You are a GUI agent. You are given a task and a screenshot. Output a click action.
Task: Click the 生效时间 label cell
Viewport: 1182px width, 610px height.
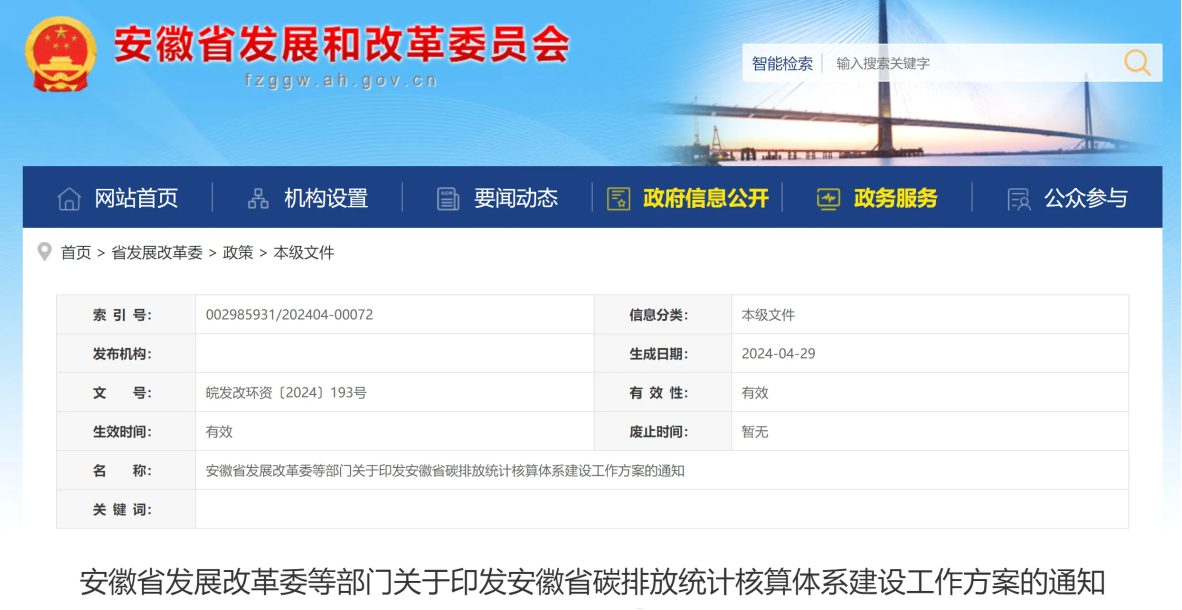click(126, 432)
